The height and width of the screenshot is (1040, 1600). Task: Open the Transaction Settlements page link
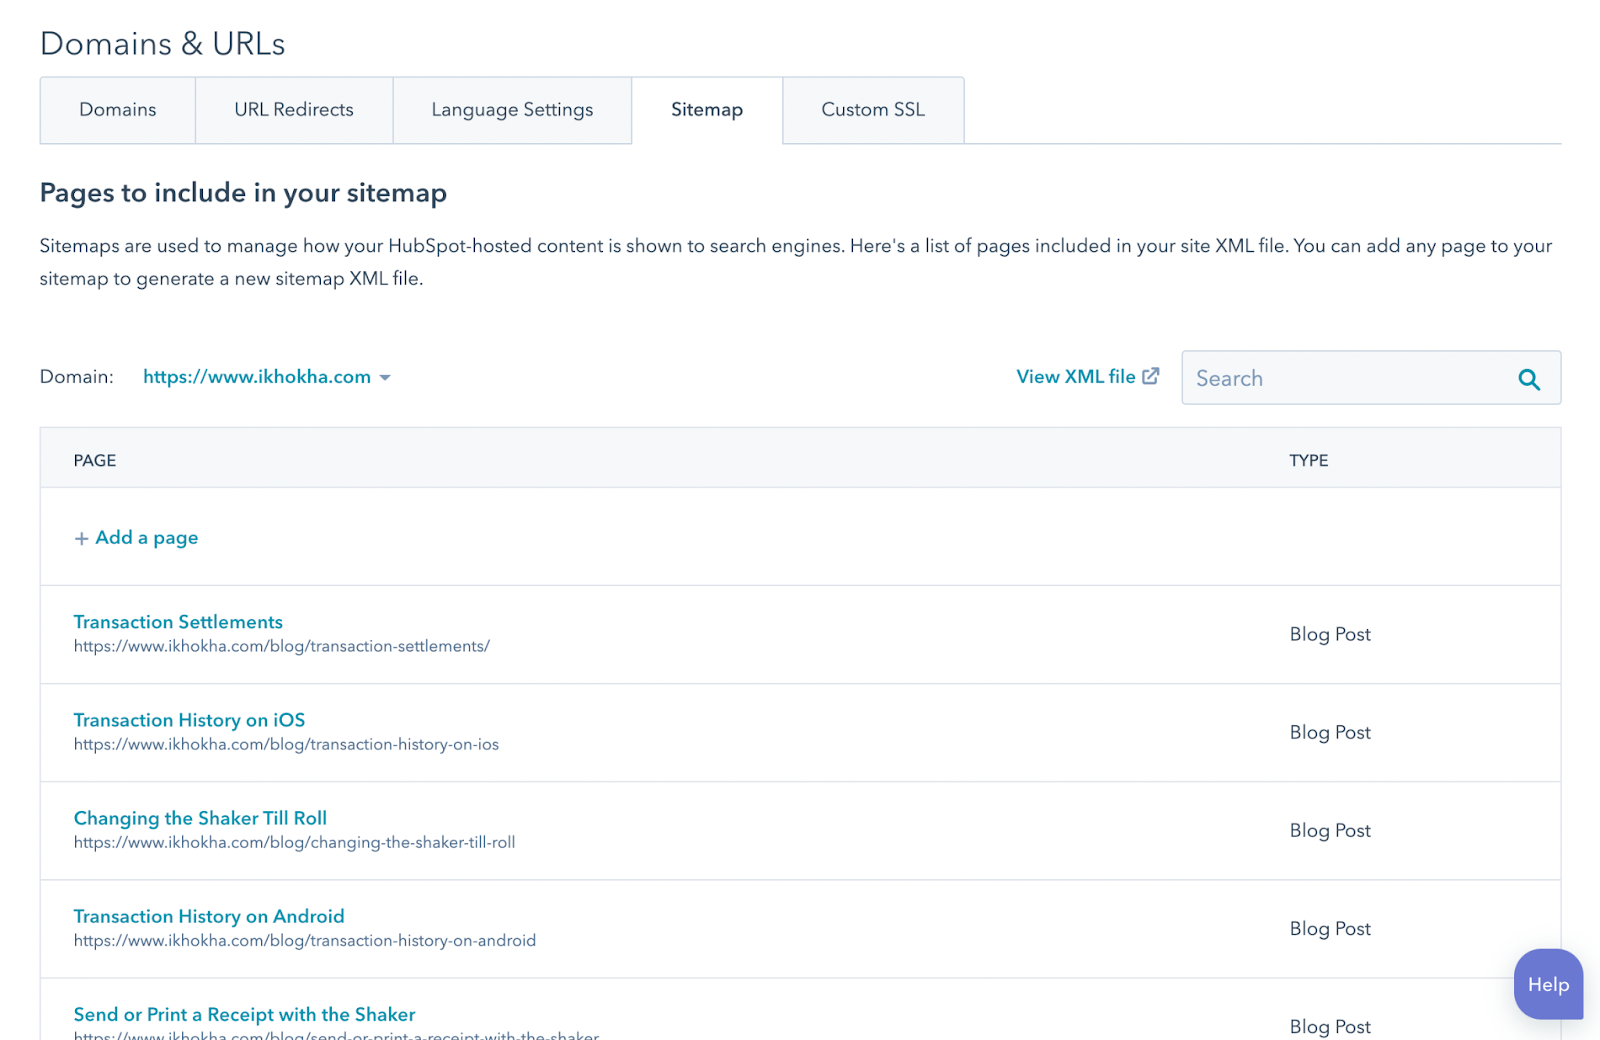coord(178,622)
